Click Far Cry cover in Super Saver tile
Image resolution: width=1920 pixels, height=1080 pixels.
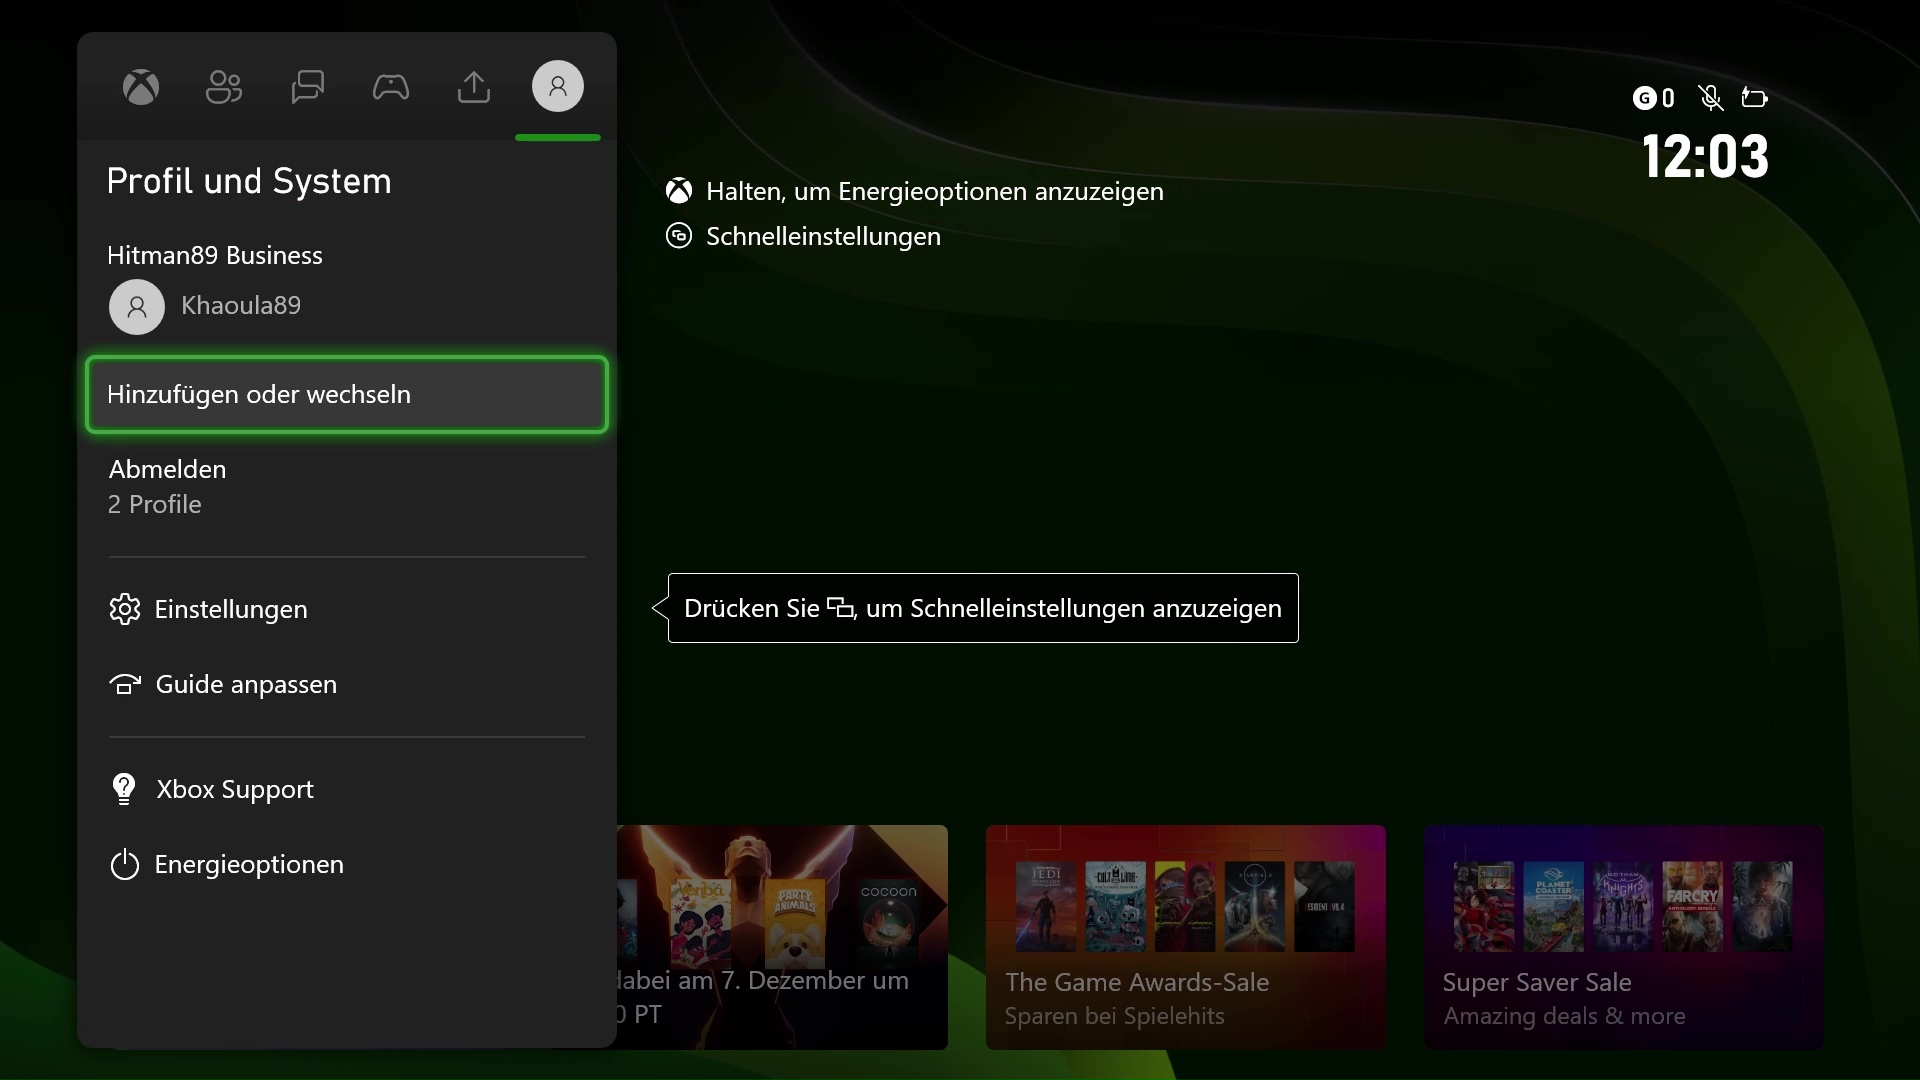pyautogui.click(x=1692, y=906)
